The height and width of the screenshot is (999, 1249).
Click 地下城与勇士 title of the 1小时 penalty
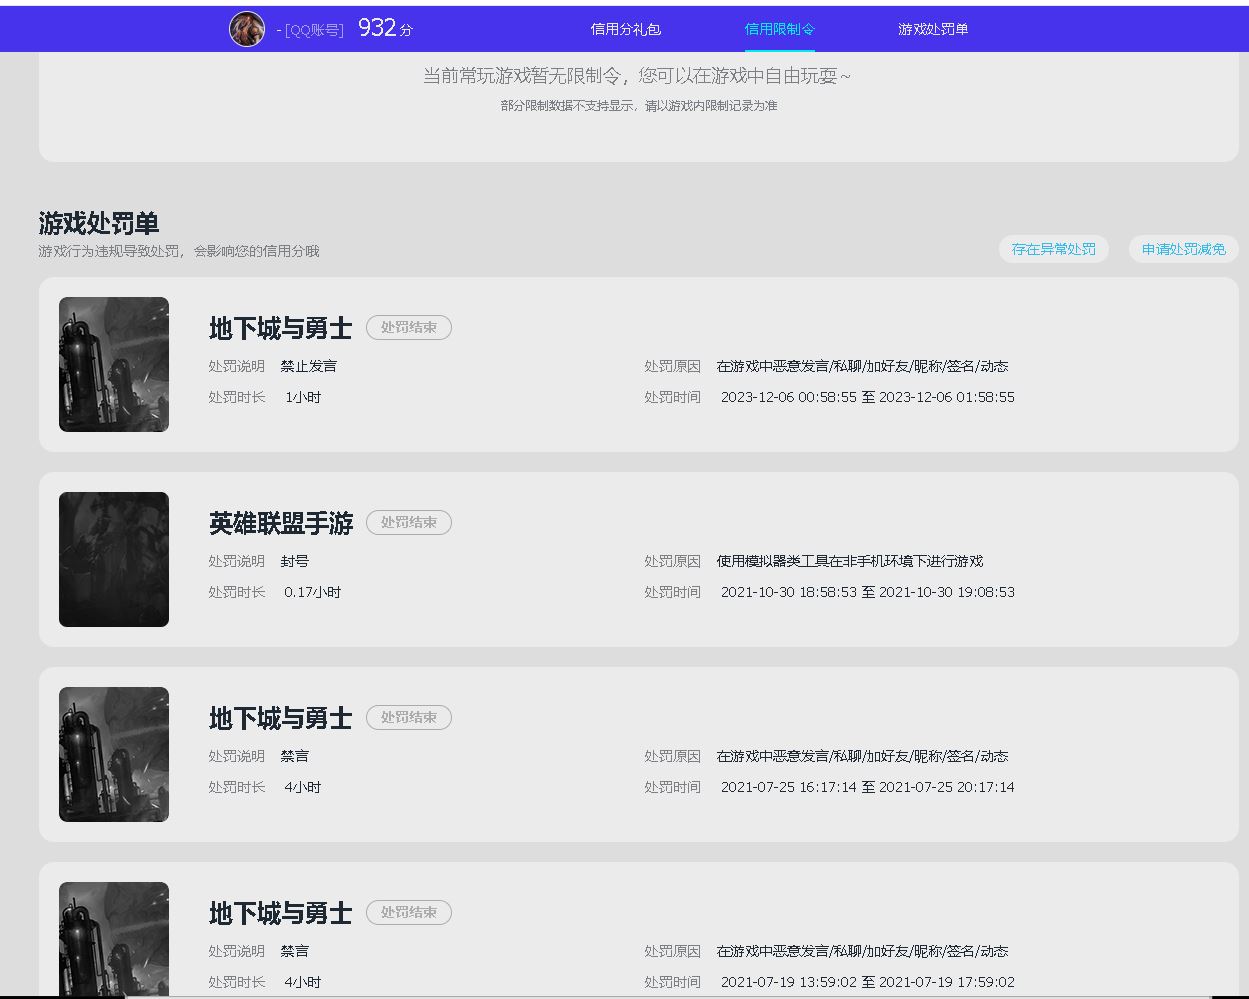point(280,328)
